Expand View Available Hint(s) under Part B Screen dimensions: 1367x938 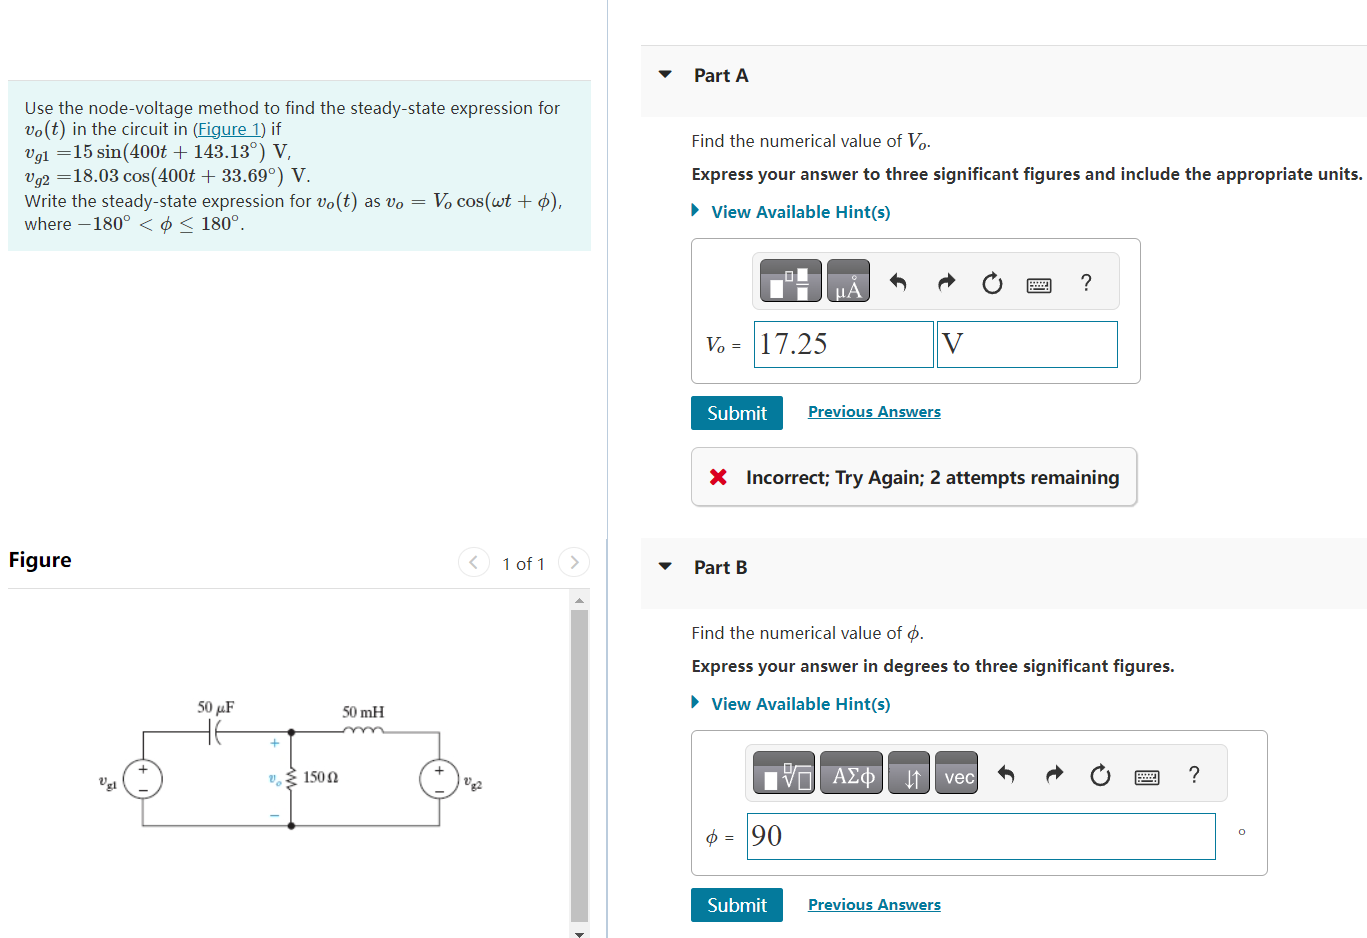point(800,703)
